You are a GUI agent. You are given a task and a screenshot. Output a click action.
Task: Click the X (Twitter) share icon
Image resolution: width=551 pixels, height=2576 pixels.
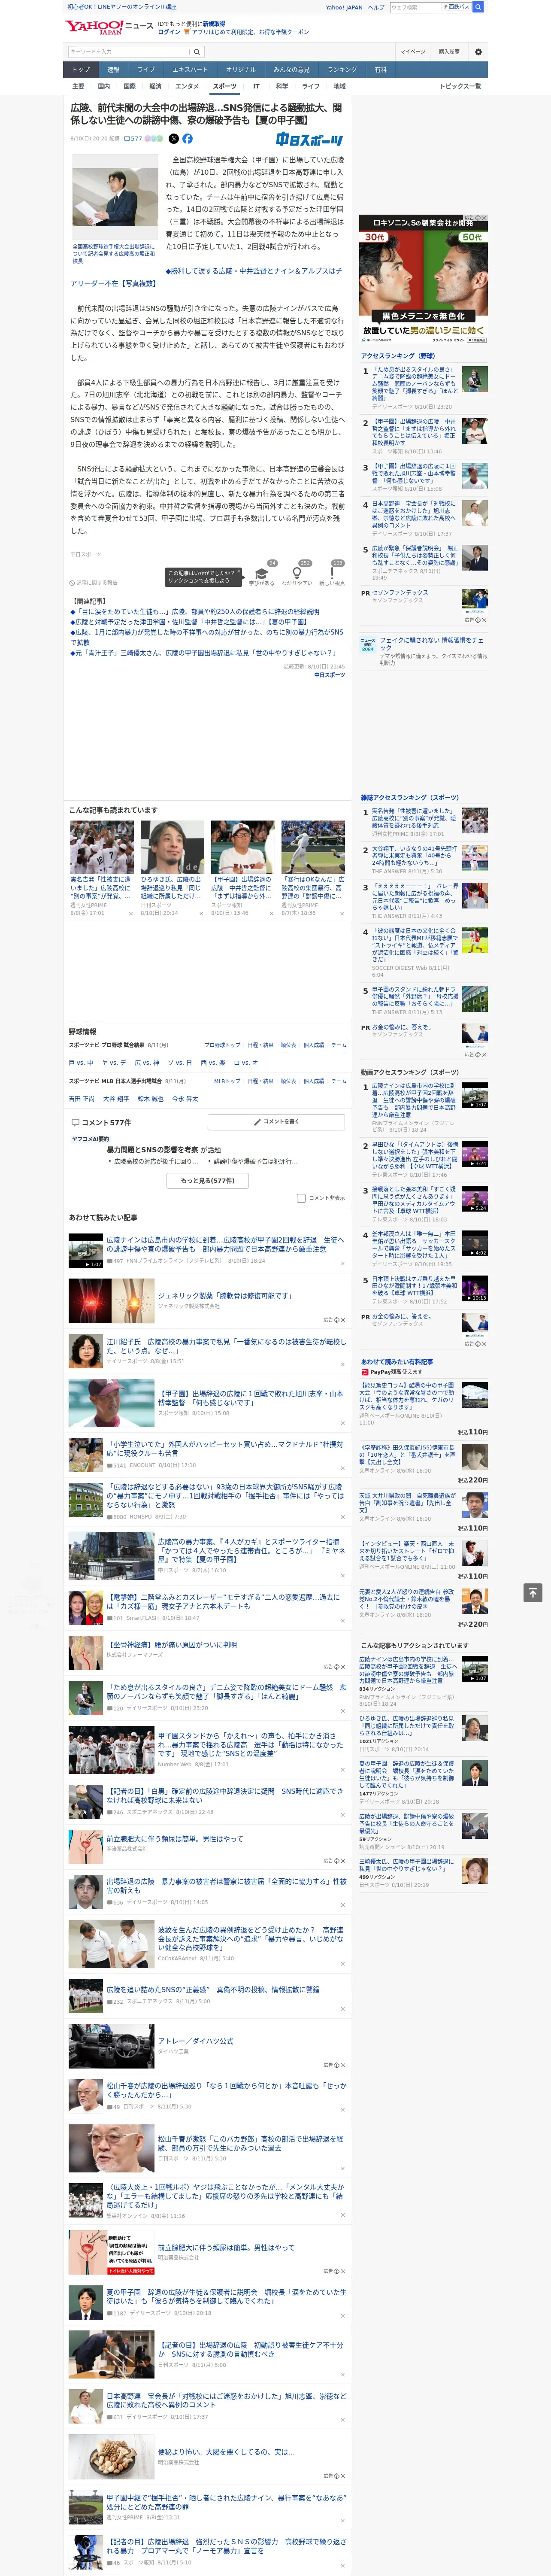click(174, 139)
